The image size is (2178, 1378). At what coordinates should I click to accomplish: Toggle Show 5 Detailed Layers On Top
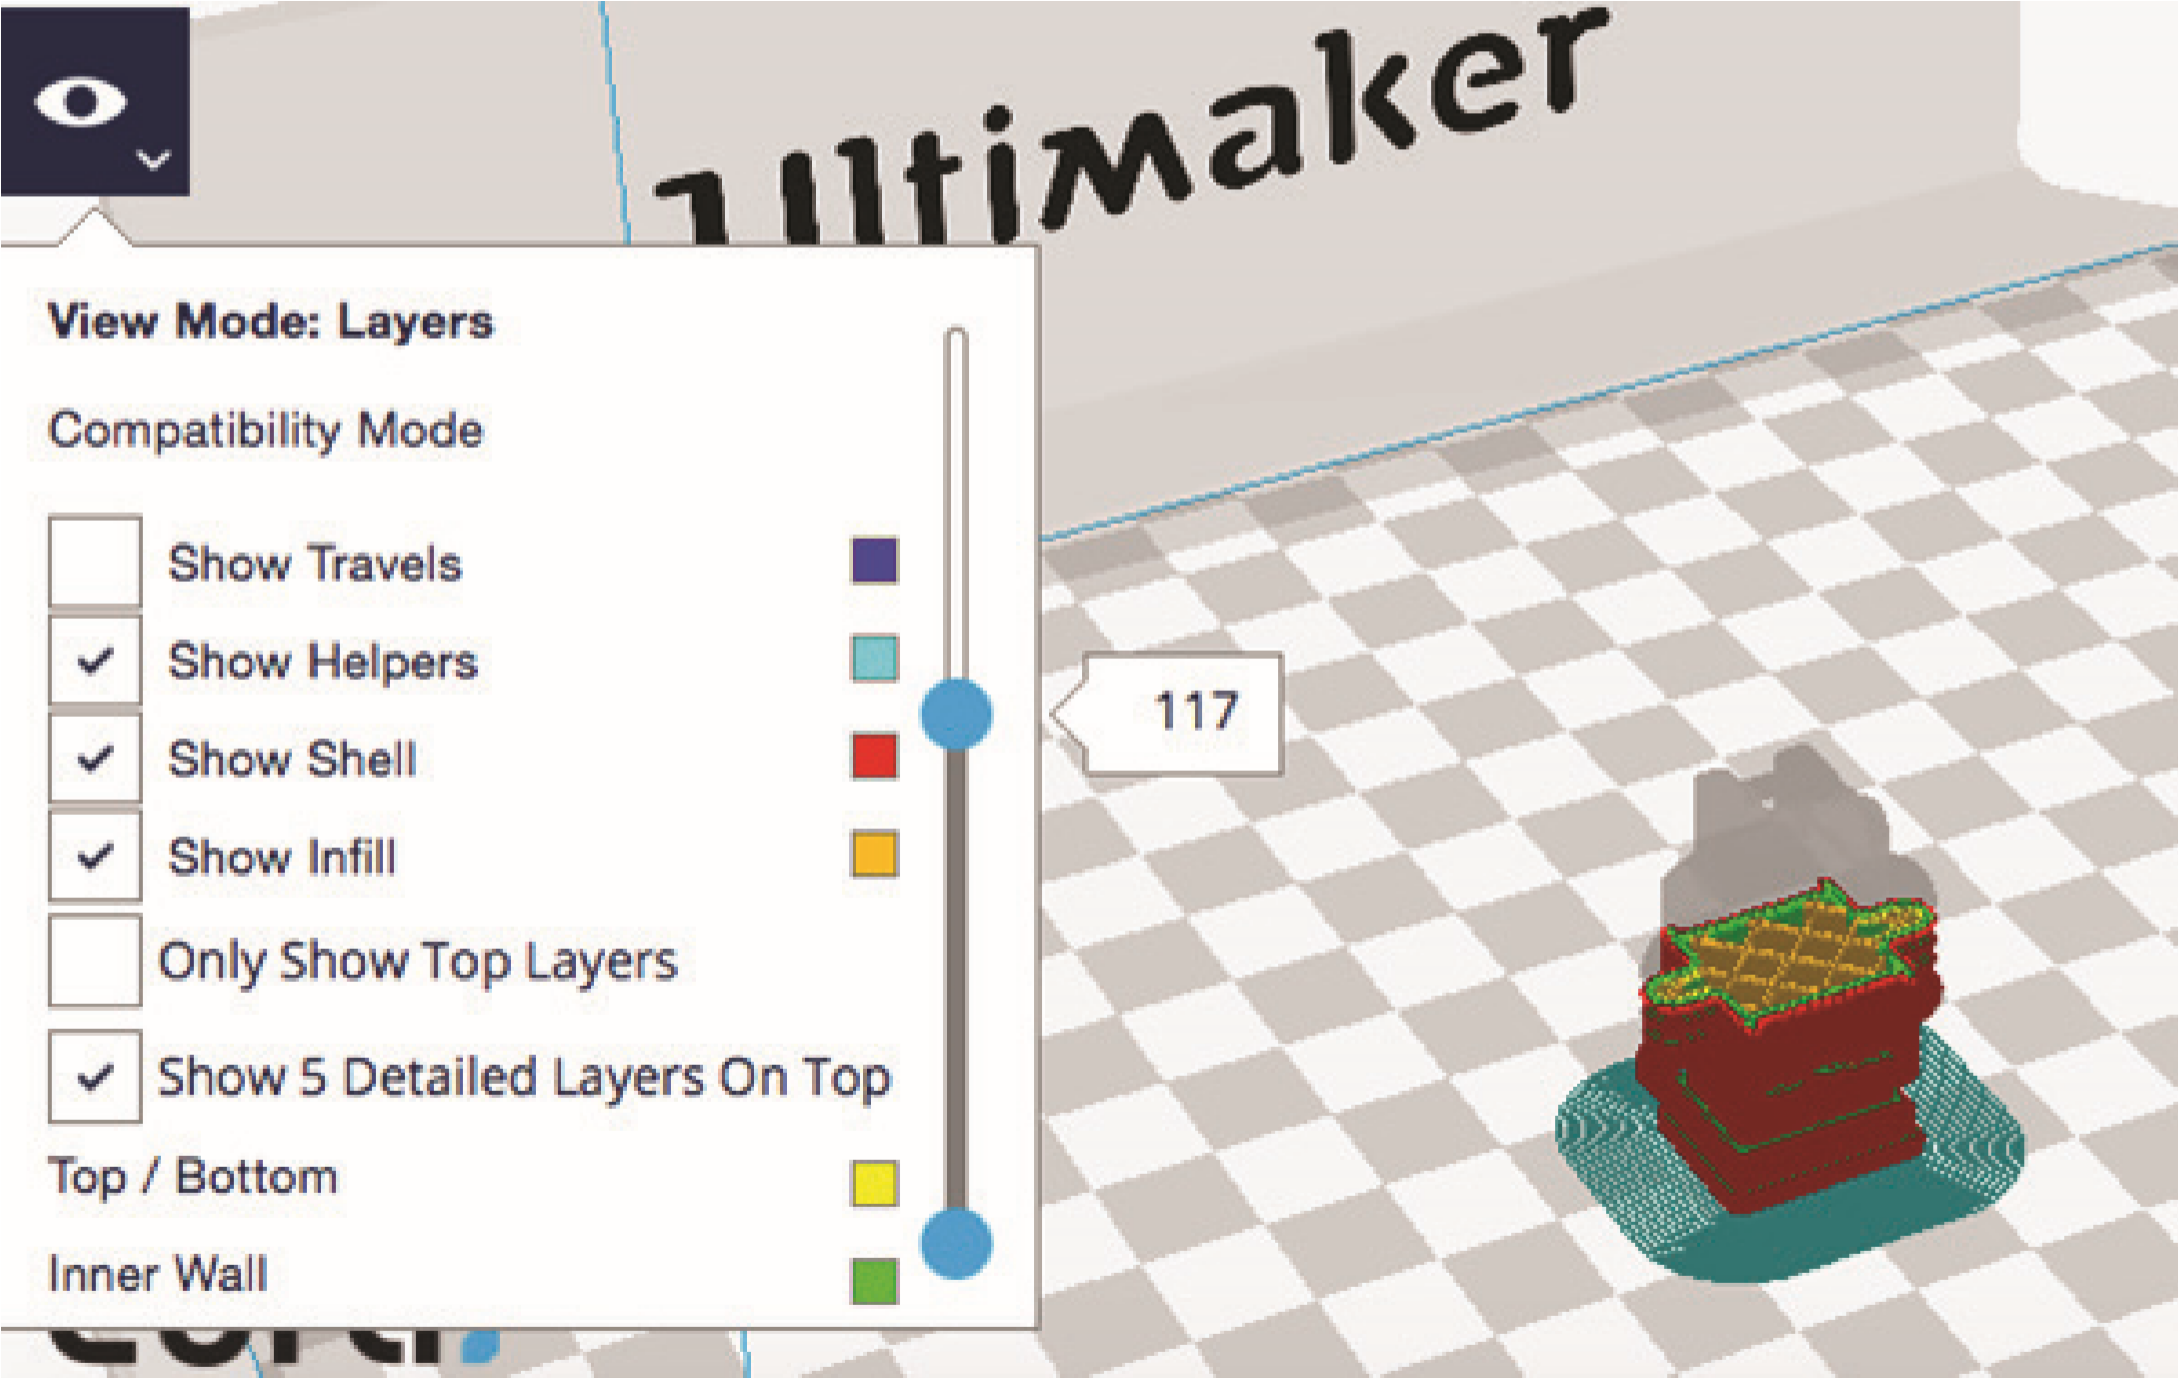coord(95,1077)
